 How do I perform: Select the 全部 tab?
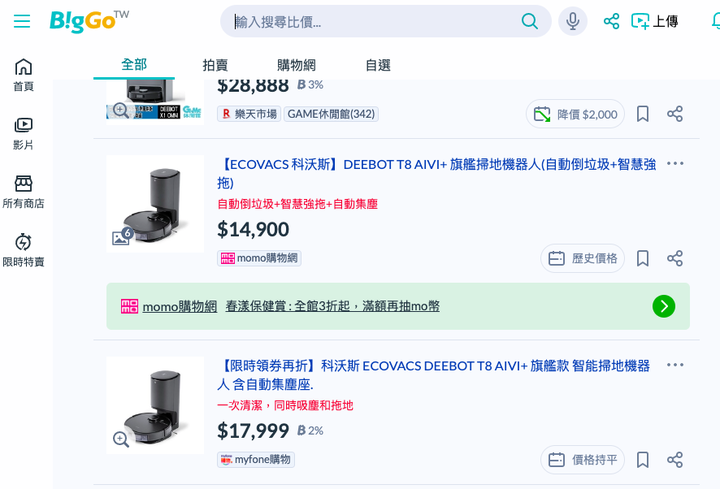tap(134, 65)
